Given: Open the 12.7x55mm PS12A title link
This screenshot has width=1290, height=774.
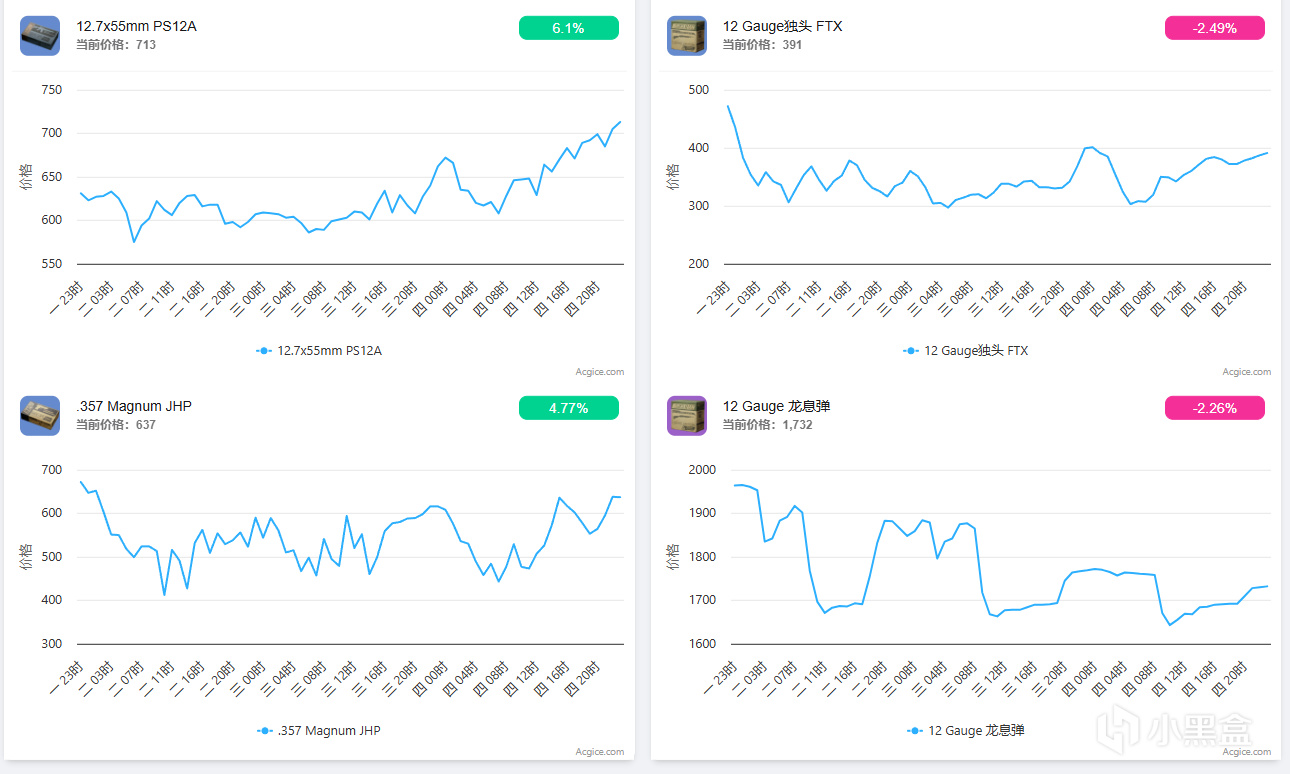Looking at the screenshot, I should (136, 26).
